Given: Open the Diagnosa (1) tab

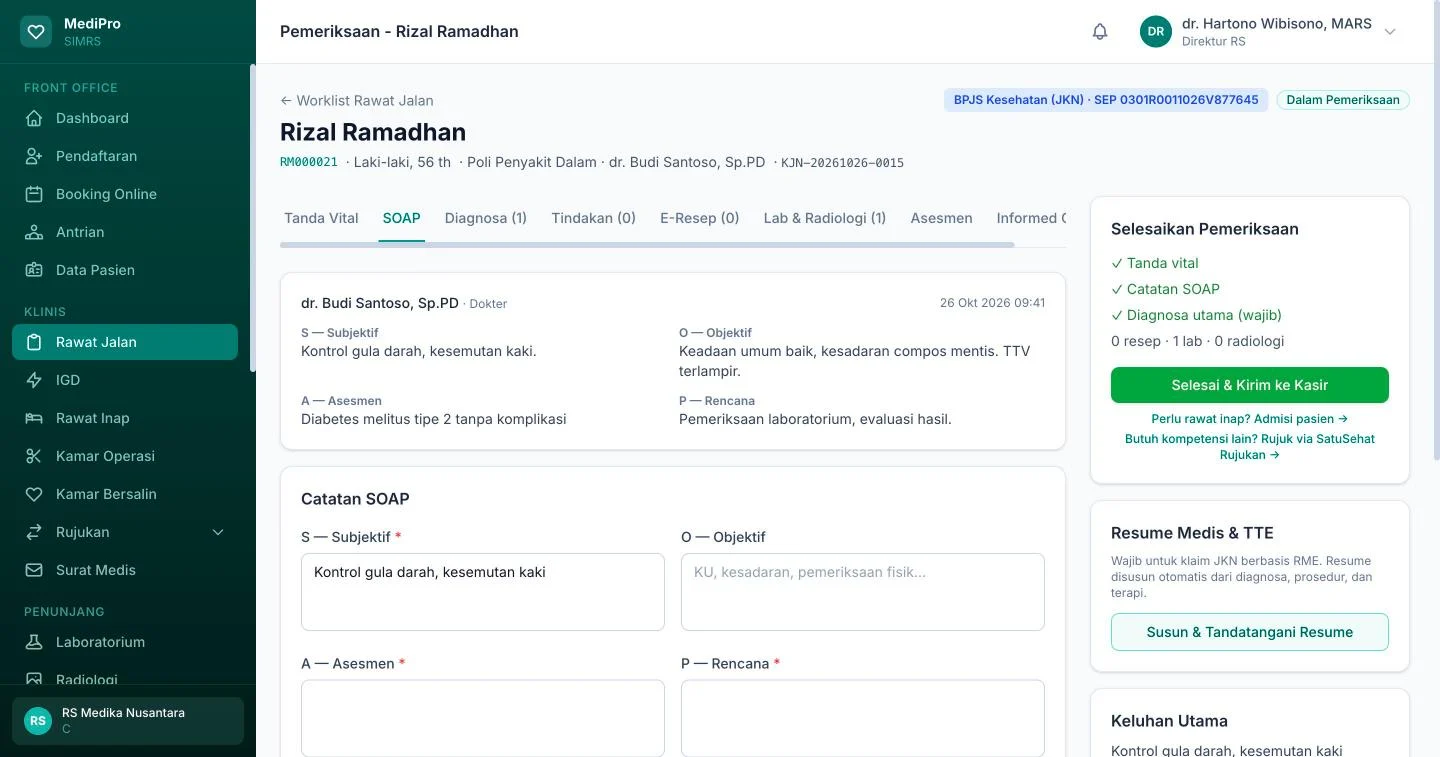Looking at the screenshot, I should [486, 218].
